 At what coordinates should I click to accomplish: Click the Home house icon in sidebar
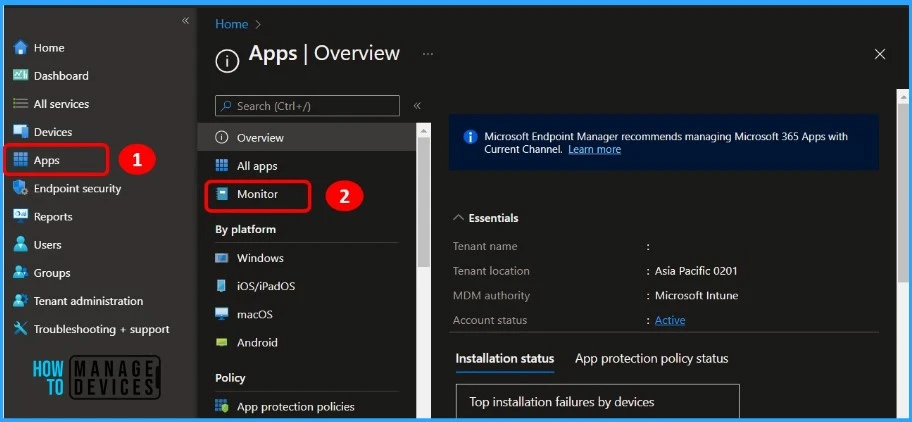[20, 48]
